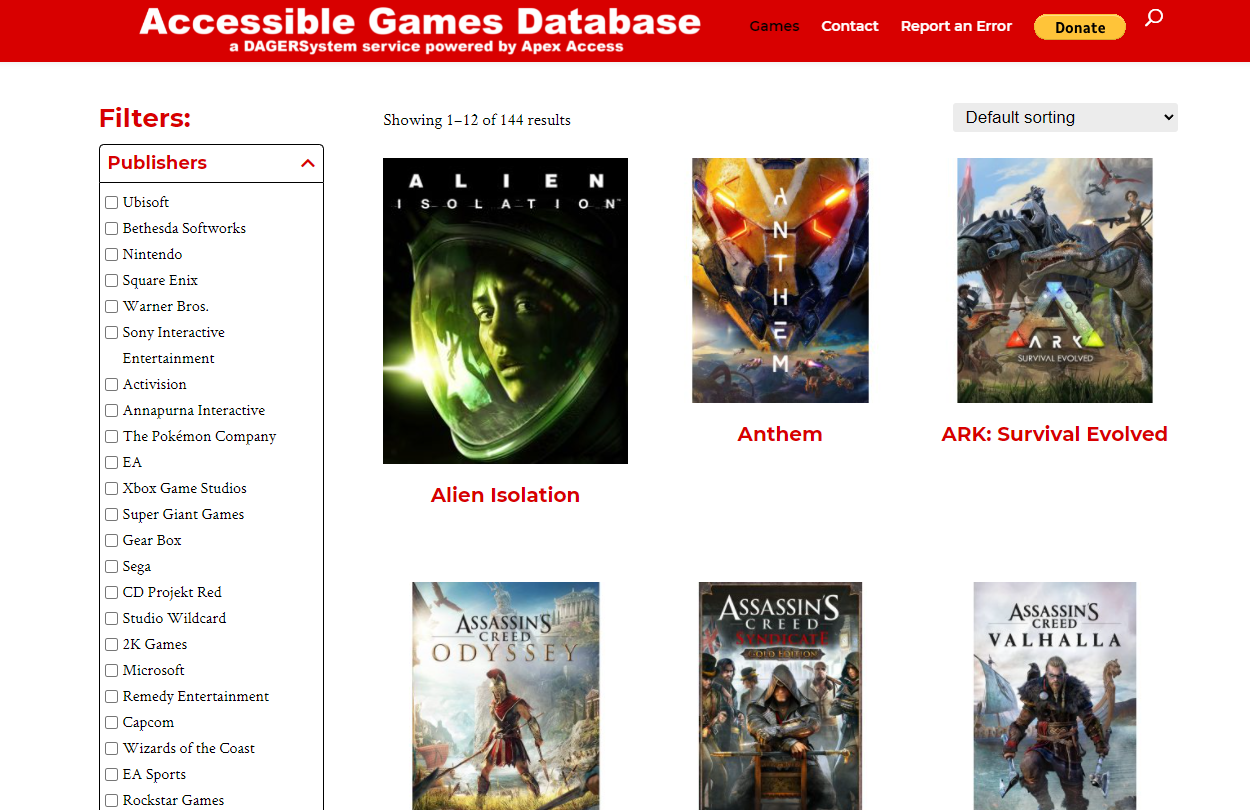Enable the Rockstar Games filter
The width and height of the screenshot is (1250, 810).
pyautogui.click(x=111, y=800)
